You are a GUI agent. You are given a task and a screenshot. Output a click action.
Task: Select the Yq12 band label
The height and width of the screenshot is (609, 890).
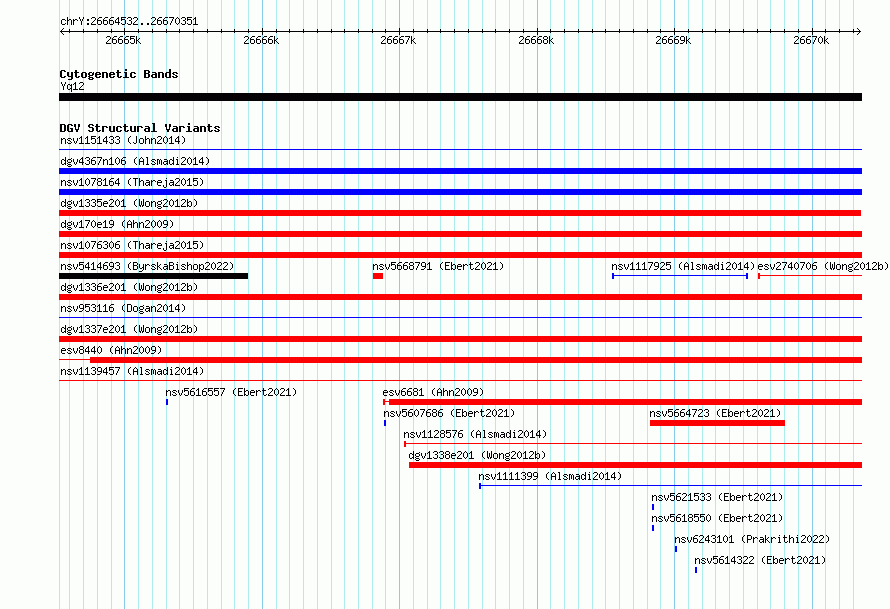pos(72,86)
